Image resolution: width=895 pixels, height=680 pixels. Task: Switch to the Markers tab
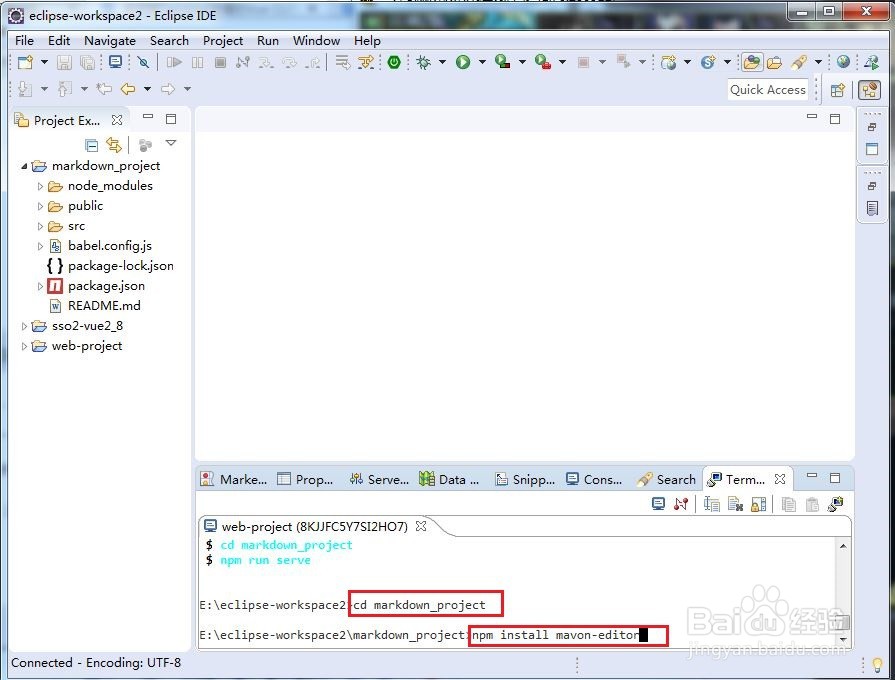click(x=233, y=480)
